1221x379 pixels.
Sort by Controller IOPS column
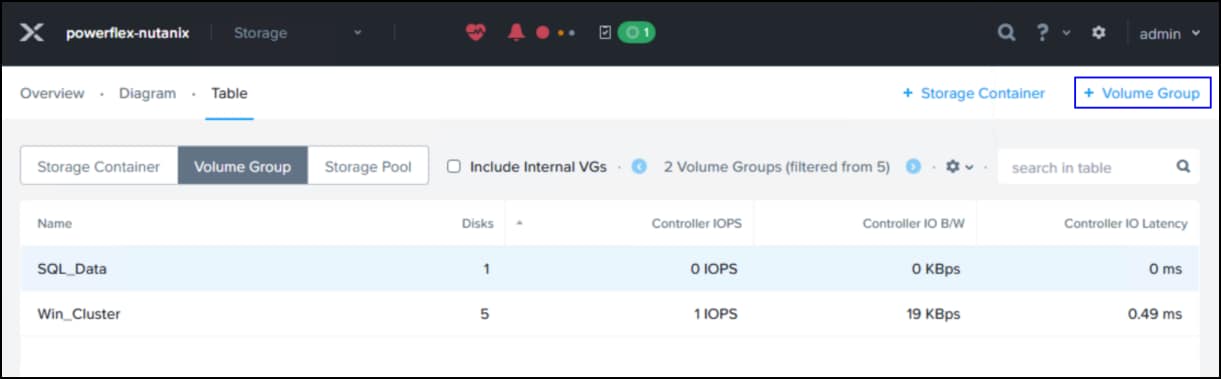point(697,224)
